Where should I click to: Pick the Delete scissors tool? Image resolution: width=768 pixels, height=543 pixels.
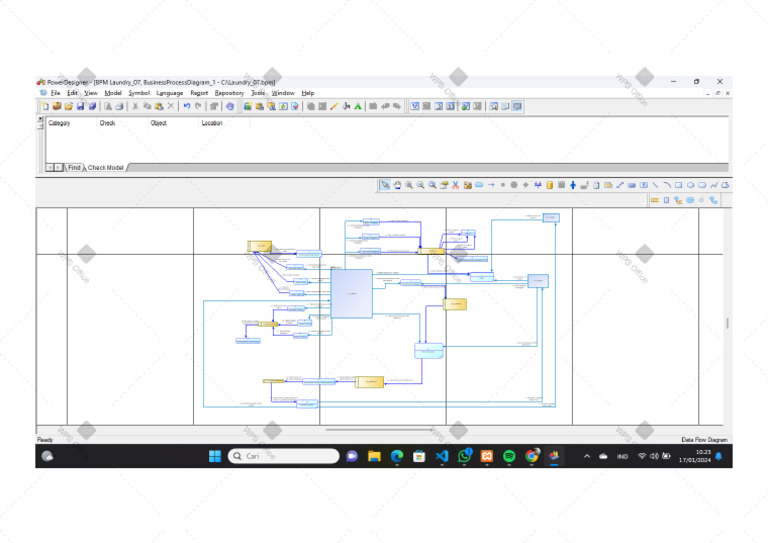pos(455,185)
